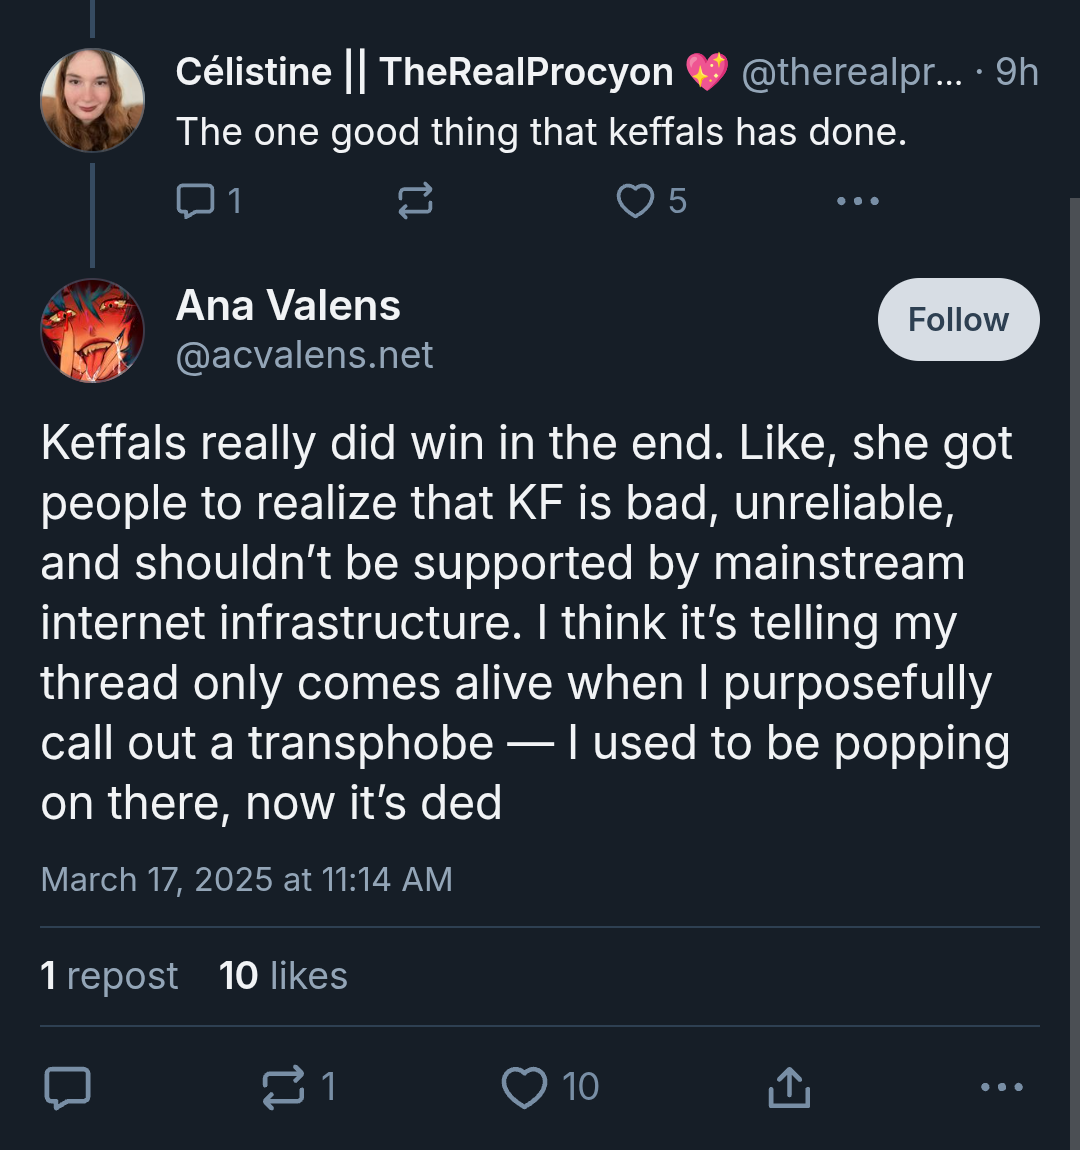Like Ana Valens's post with heart icon
The height and width of the screenshot is (1150, 1080).
pos(524,1087)
